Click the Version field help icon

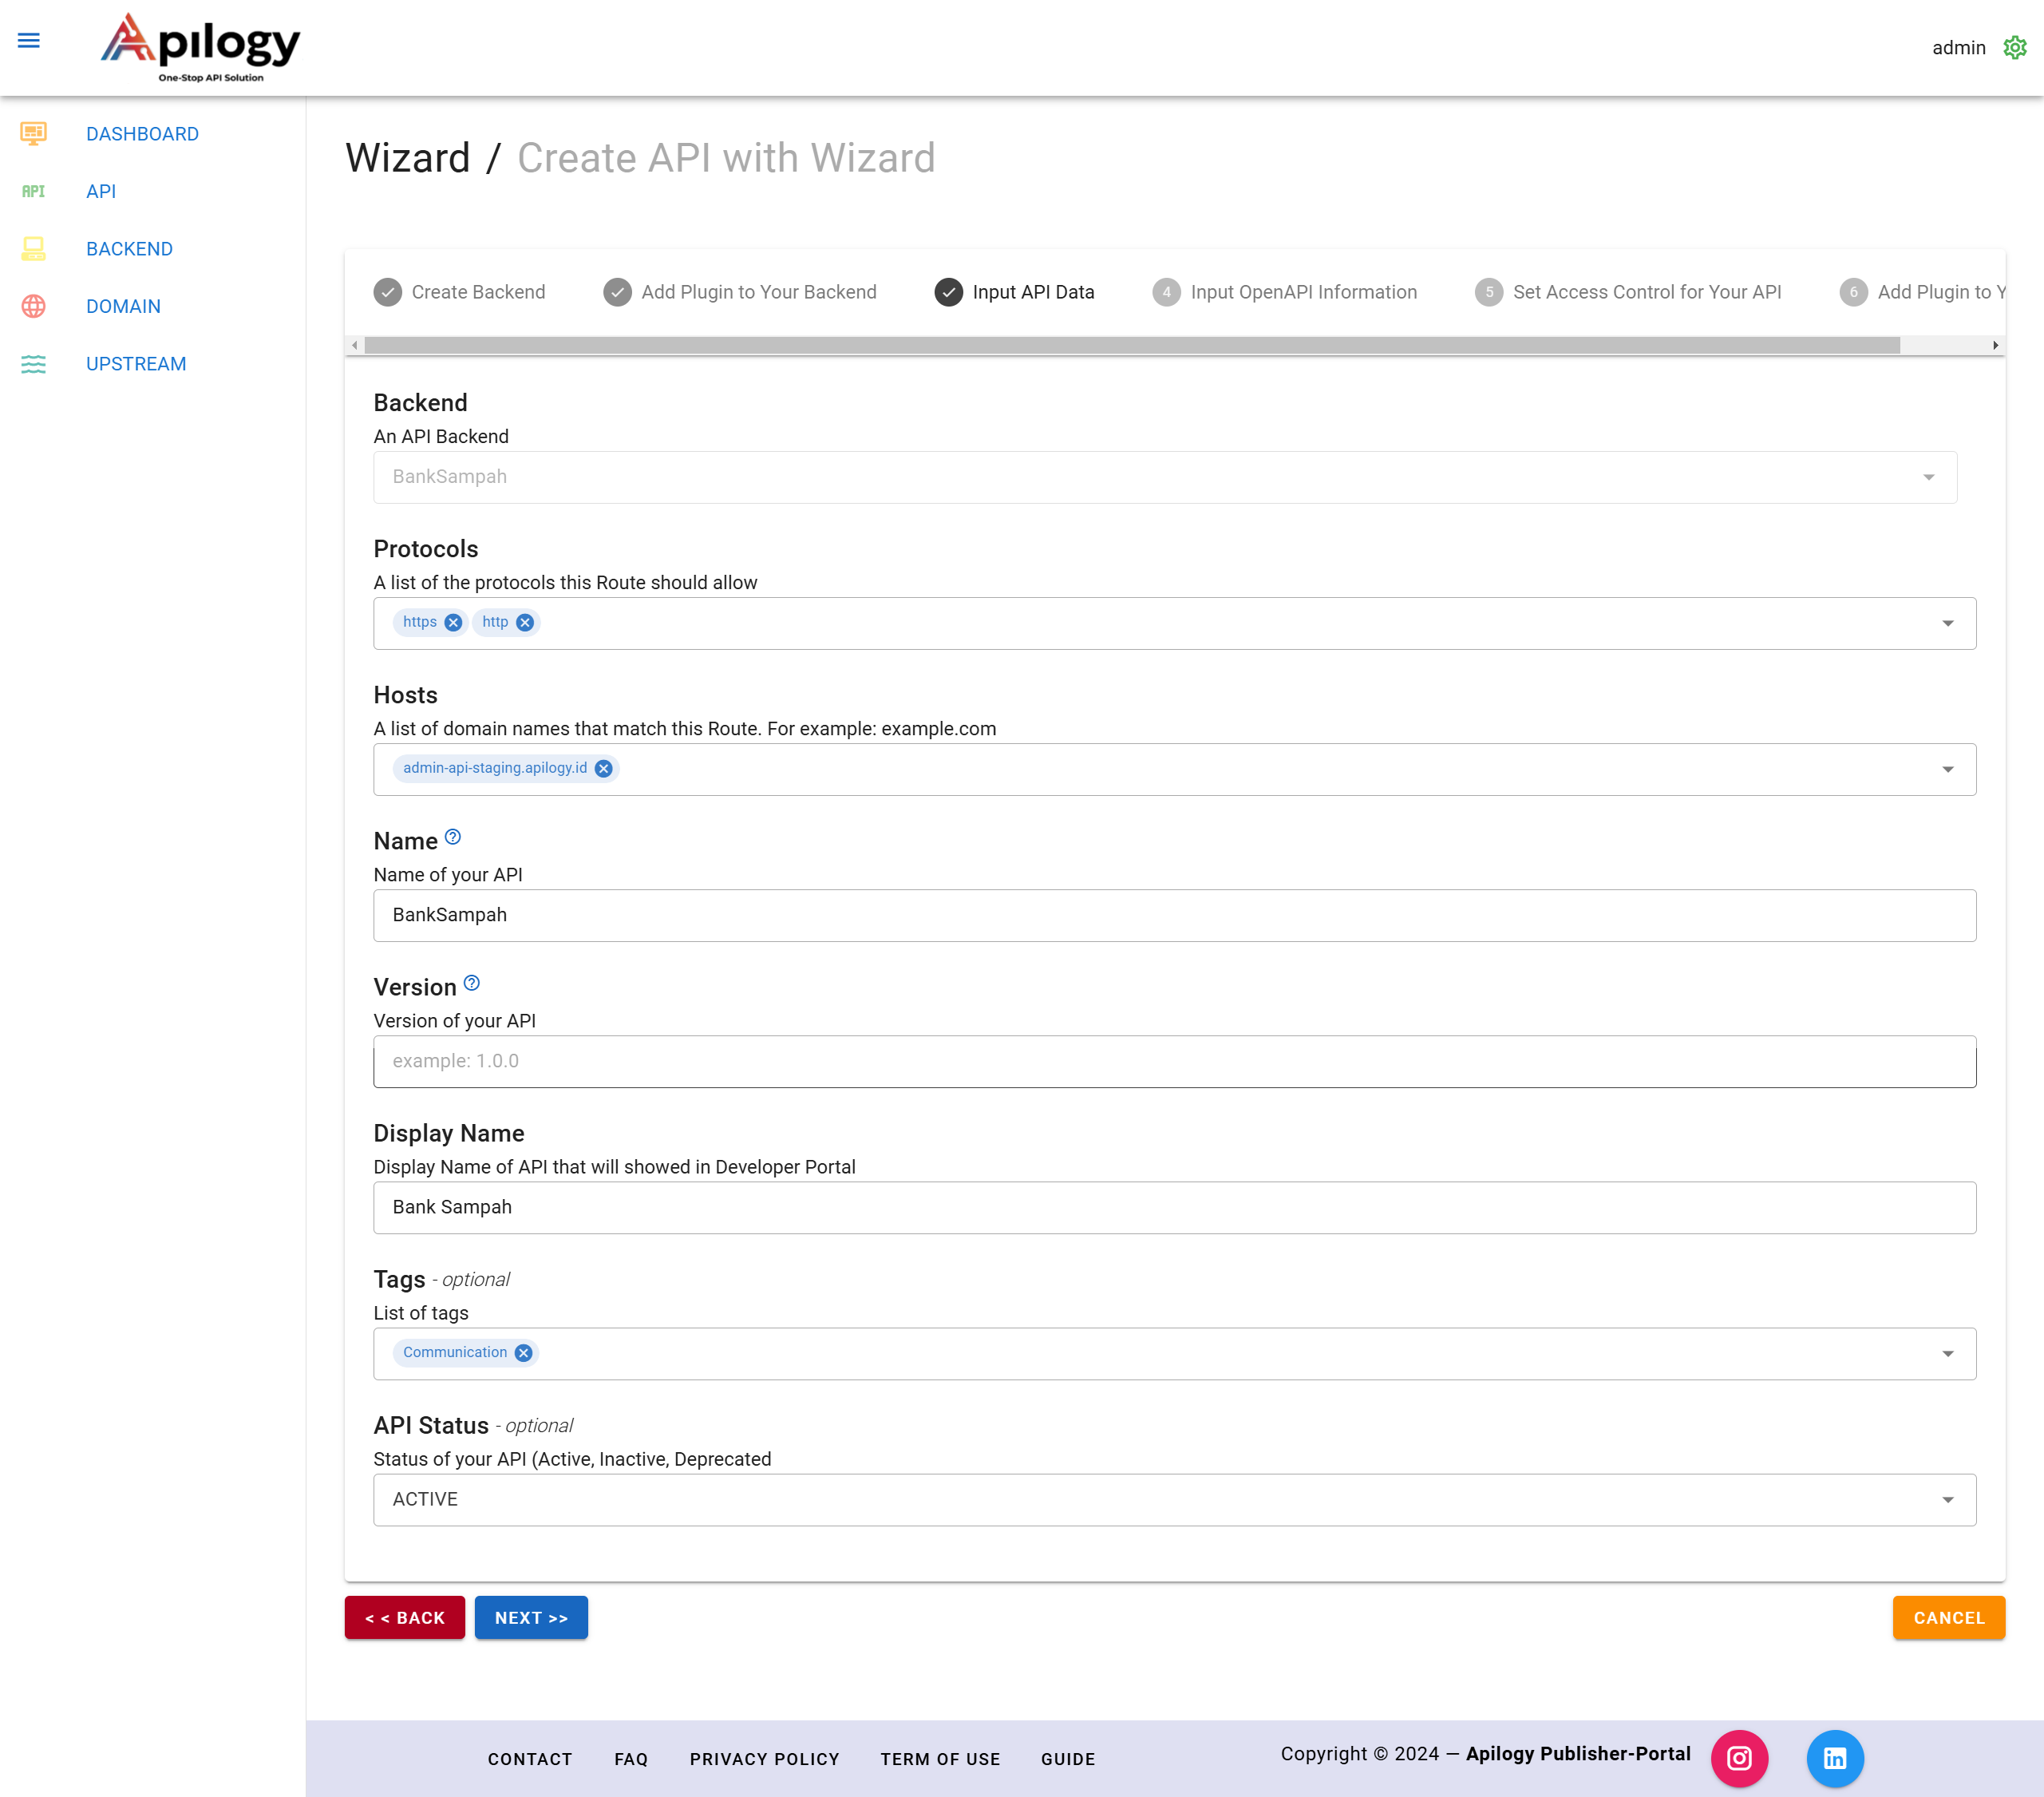click(x=472, y=983)
